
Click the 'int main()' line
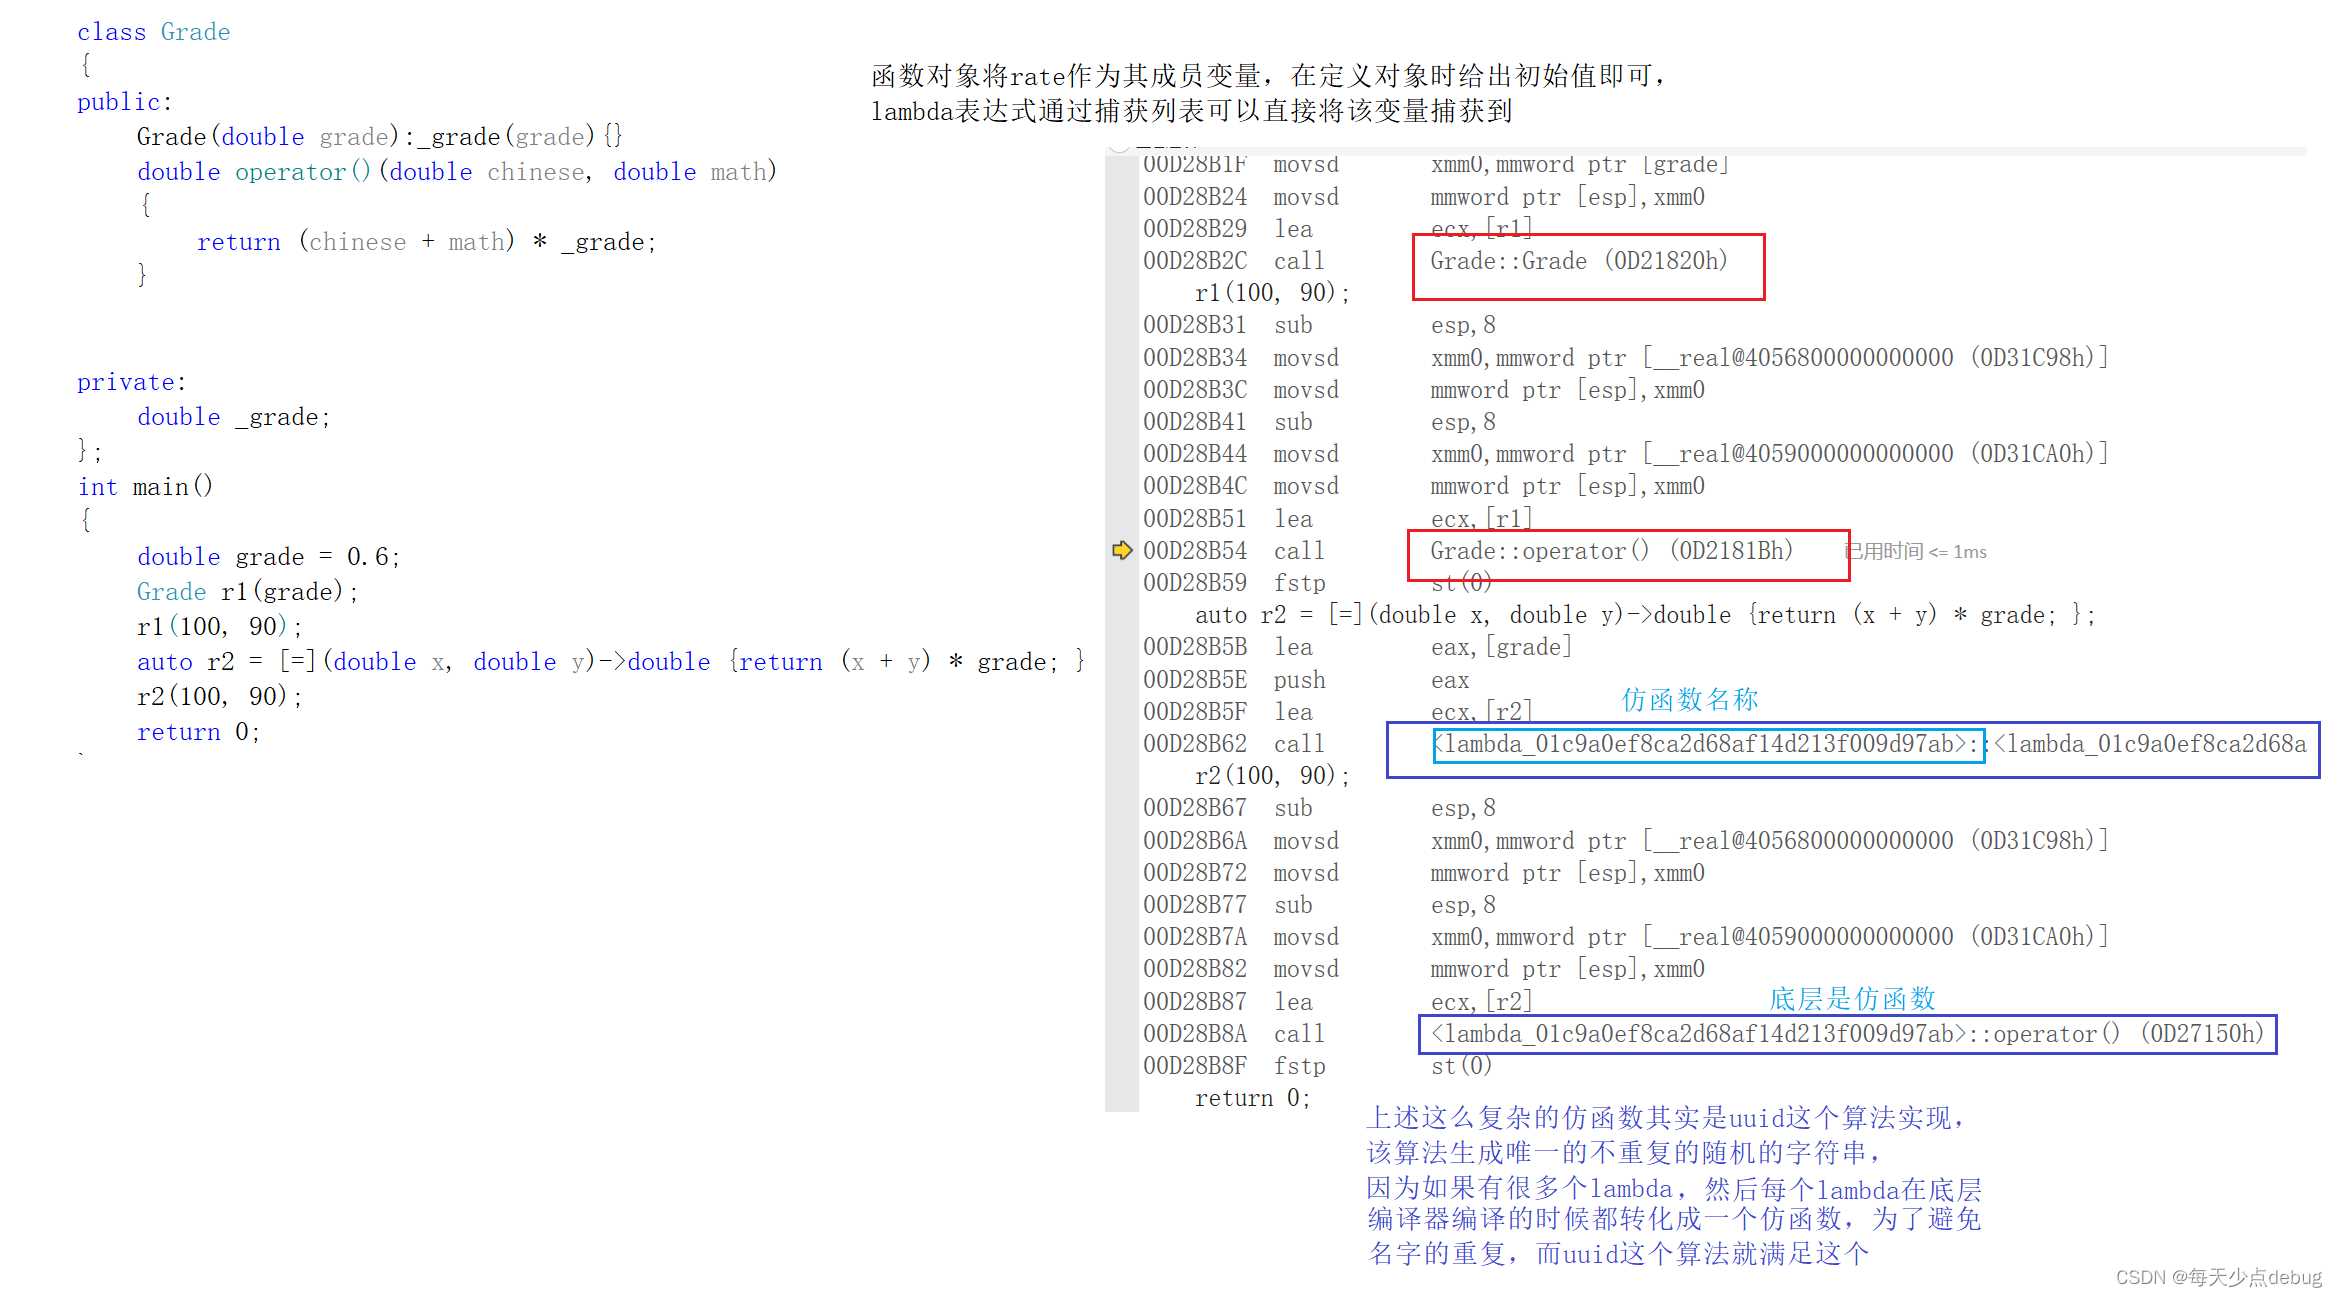pos(146,487)
